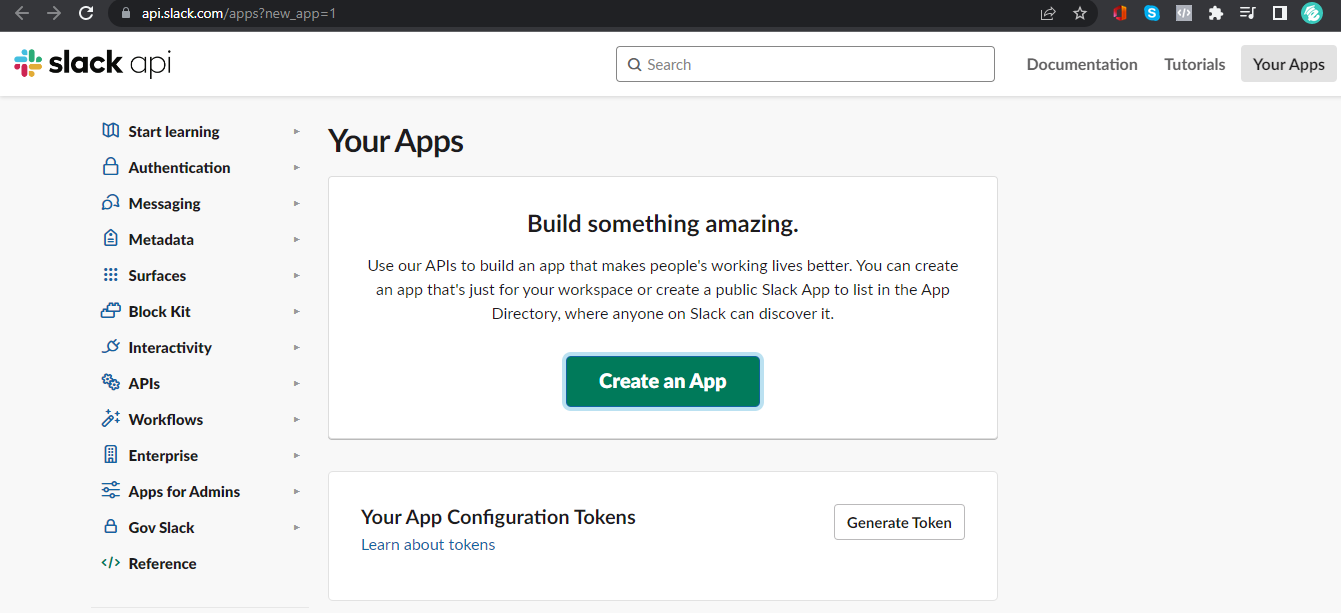Open the Office extension icon
1341x613 pixels.
click(x=1120, y=13)
